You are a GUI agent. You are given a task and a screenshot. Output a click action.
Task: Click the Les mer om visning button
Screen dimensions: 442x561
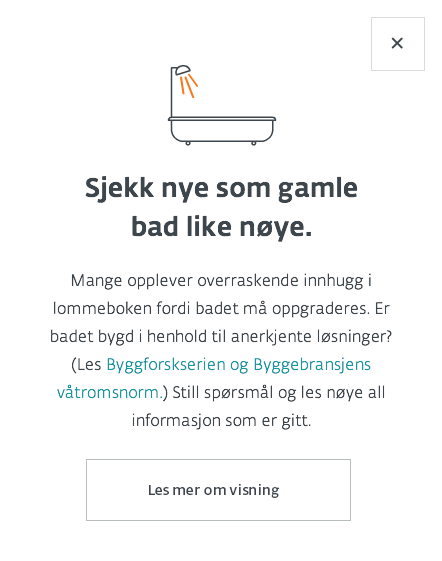(x=218, y=490)
